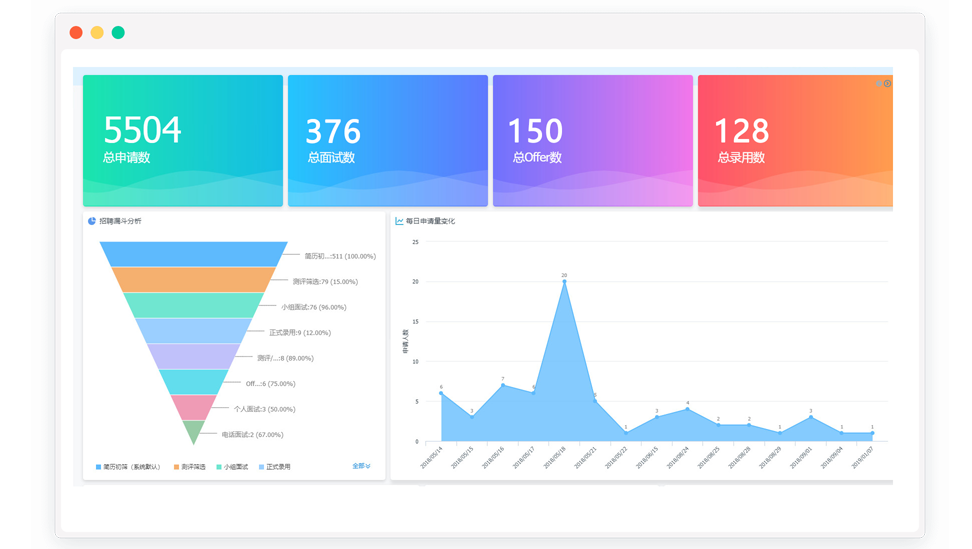The image size is (972, 549).
Task: Open the 376 总面试数 card
Action: (388, 141)
